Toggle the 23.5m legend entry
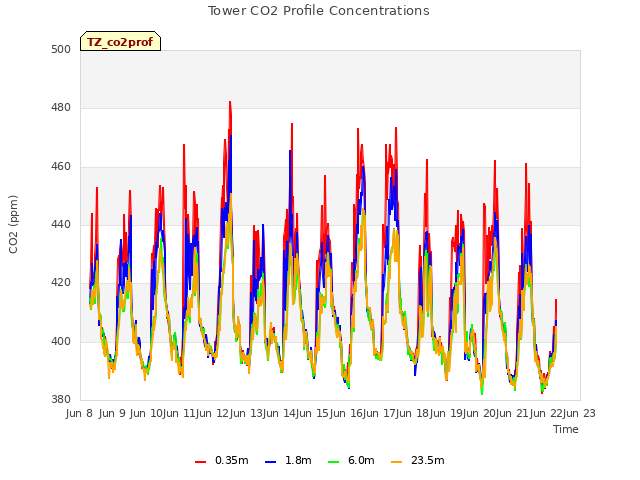 tap(417, 460)
